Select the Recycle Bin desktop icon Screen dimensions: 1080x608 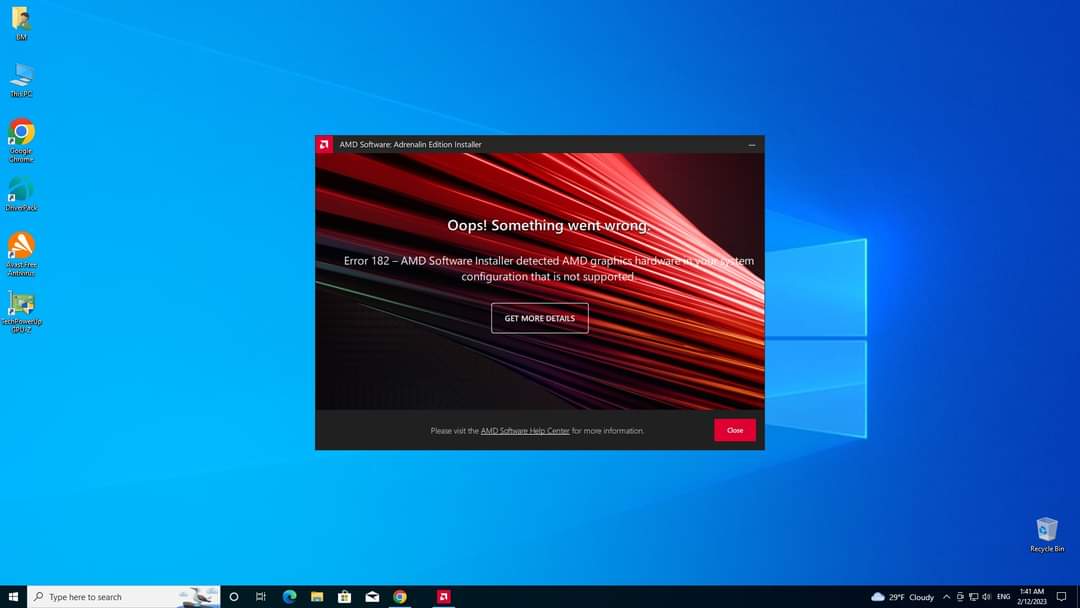coord(1047,535)
